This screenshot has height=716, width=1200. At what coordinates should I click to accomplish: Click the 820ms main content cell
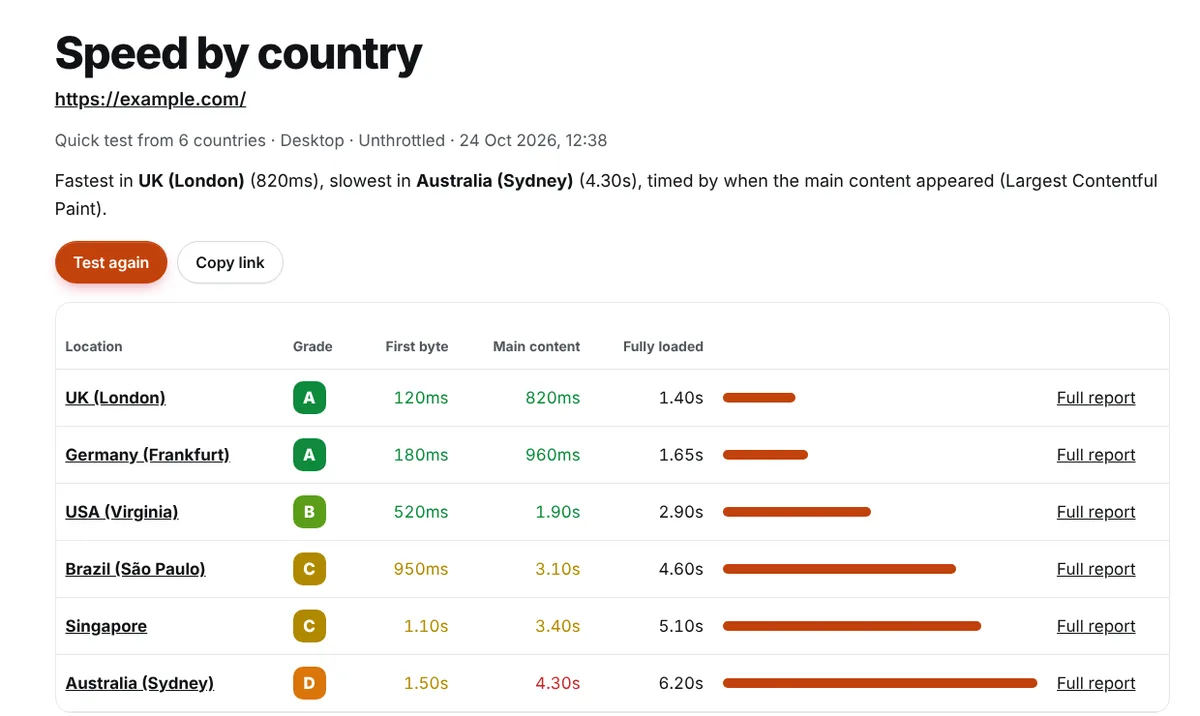pyautogui.click(x=553, y=398)
